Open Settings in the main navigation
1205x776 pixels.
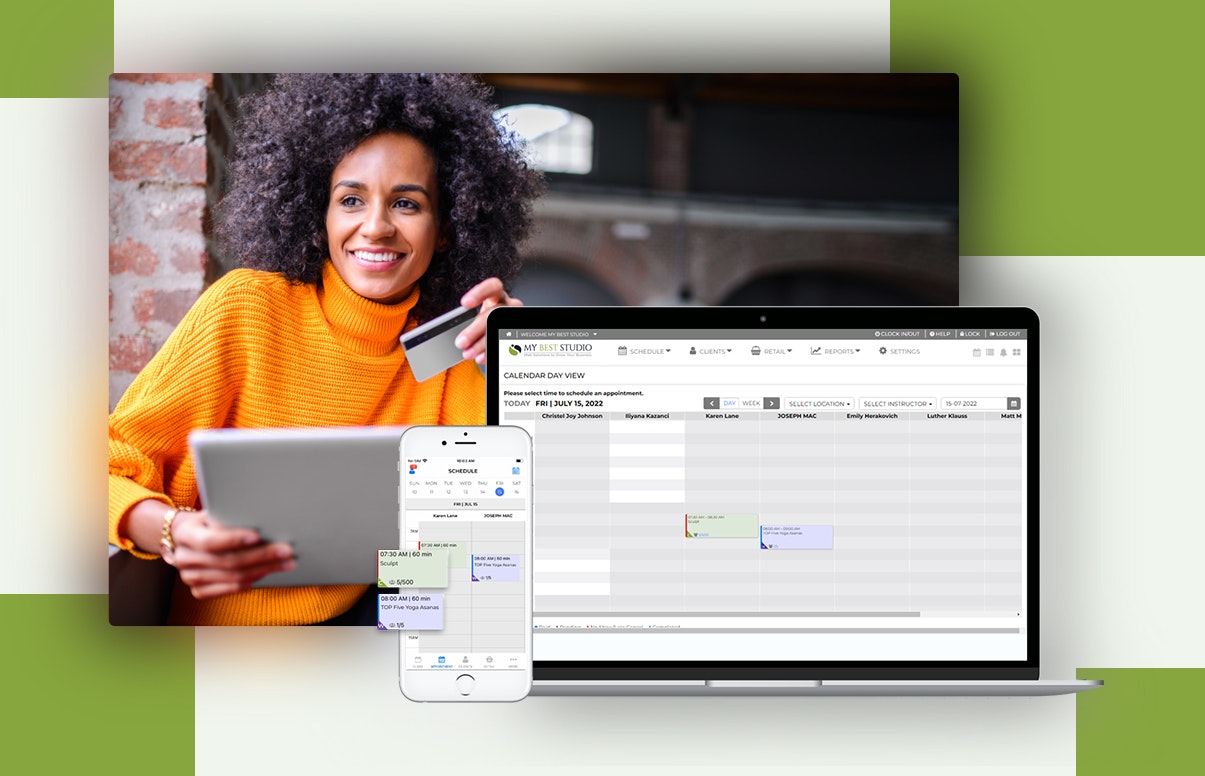point(899,351)
